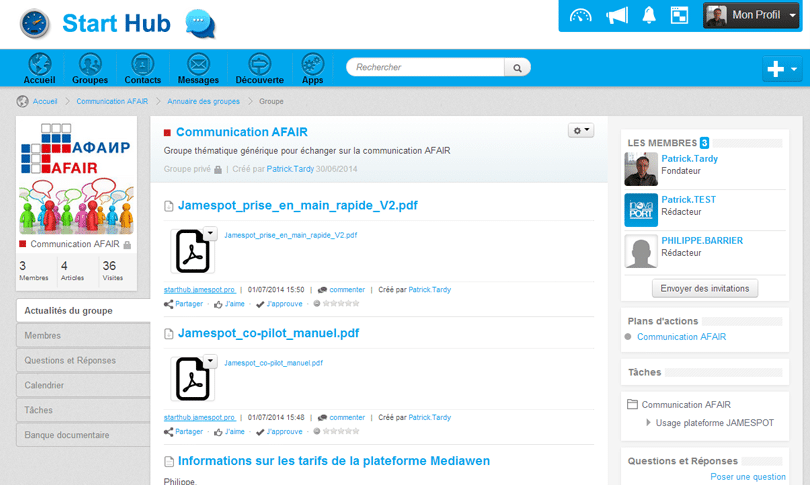Select Calendrier in the sidebar menu
The height and width of the screenshot is (485, 810).
(x=83, y=385)
